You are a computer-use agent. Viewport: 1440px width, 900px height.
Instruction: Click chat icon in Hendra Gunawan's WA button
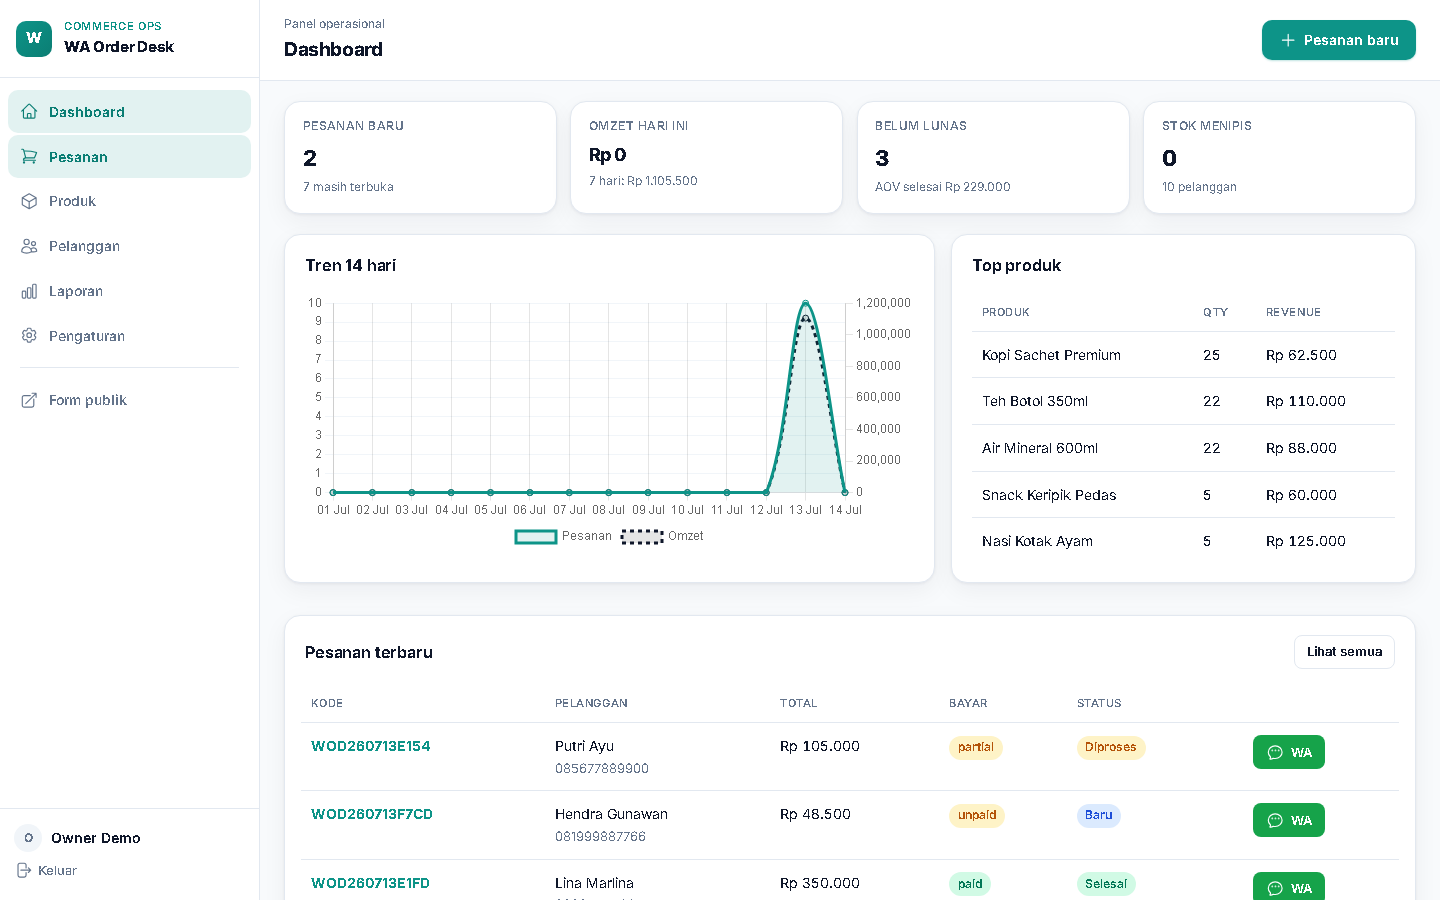[x=1275, y=820]
